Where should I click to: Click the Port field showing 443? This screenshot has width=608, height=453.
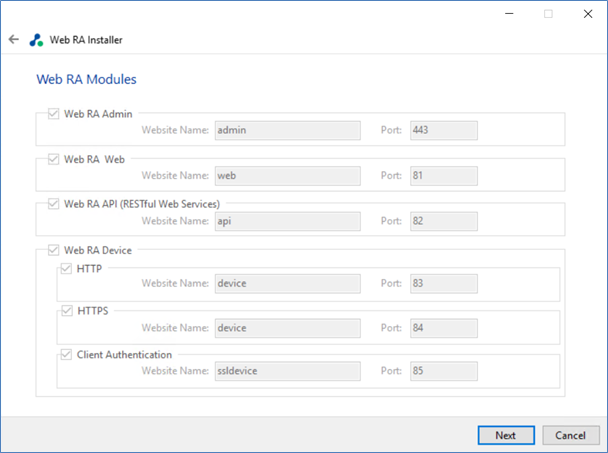[x=444, y=130]
